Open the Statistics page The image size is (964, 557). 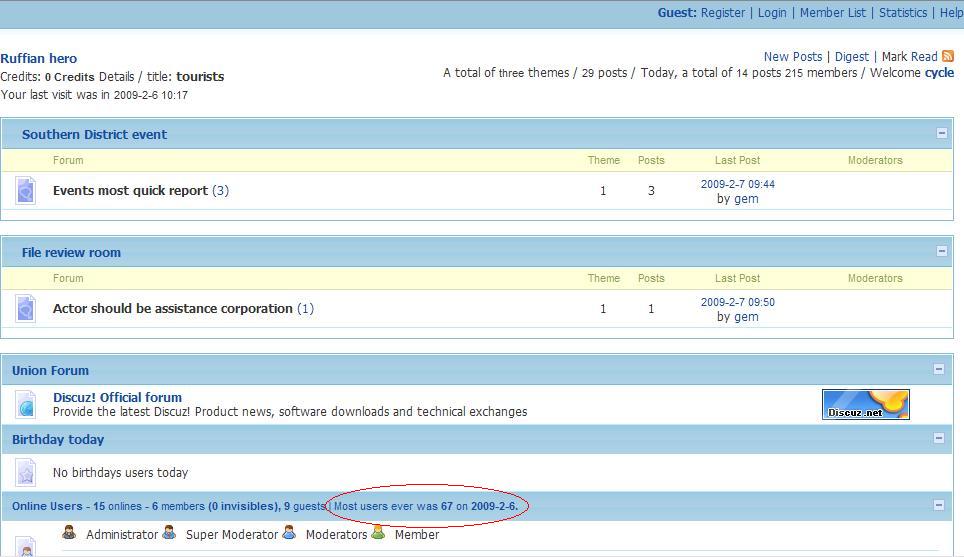[x=903, y=13]
